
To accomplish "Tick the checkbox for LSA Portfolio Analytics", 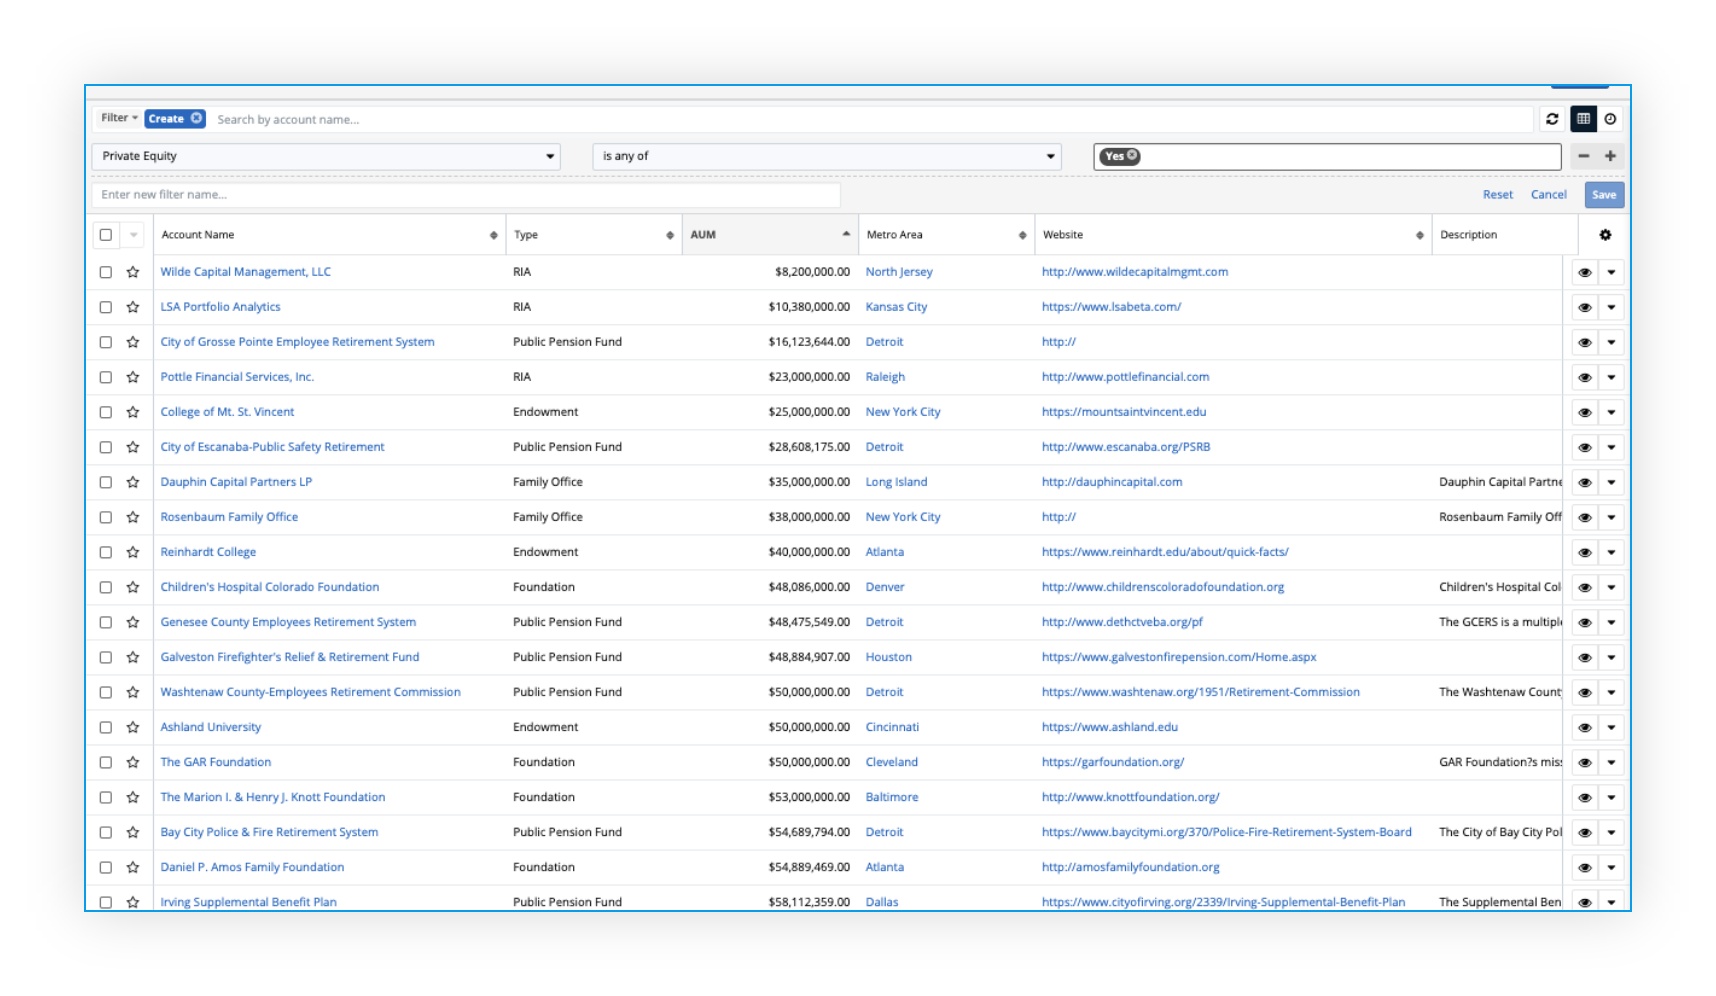I will (106, 307).
